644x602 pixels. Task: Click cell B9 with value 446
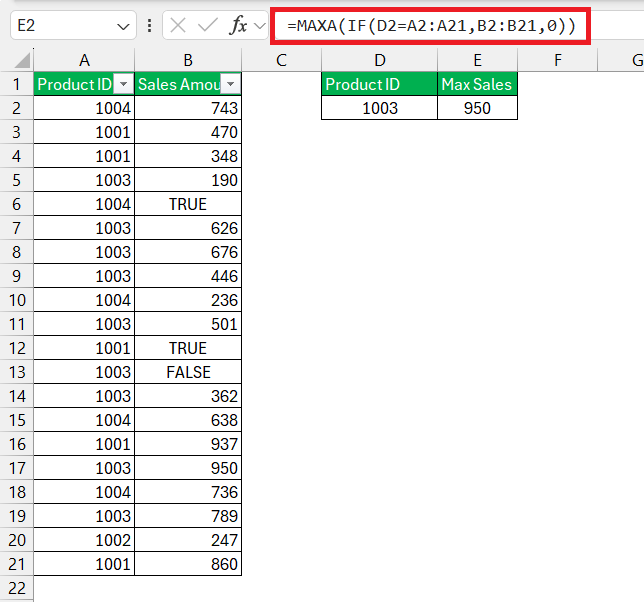[188, 276]
